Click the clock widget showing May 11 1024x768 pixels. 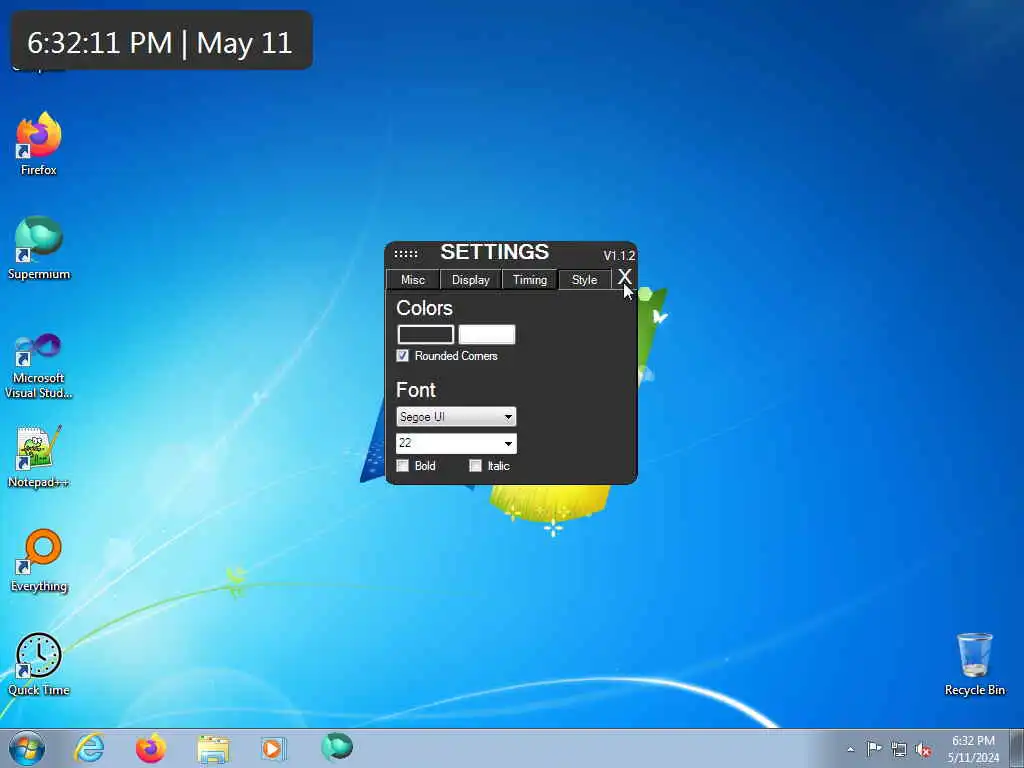click(x=161, y=40)
